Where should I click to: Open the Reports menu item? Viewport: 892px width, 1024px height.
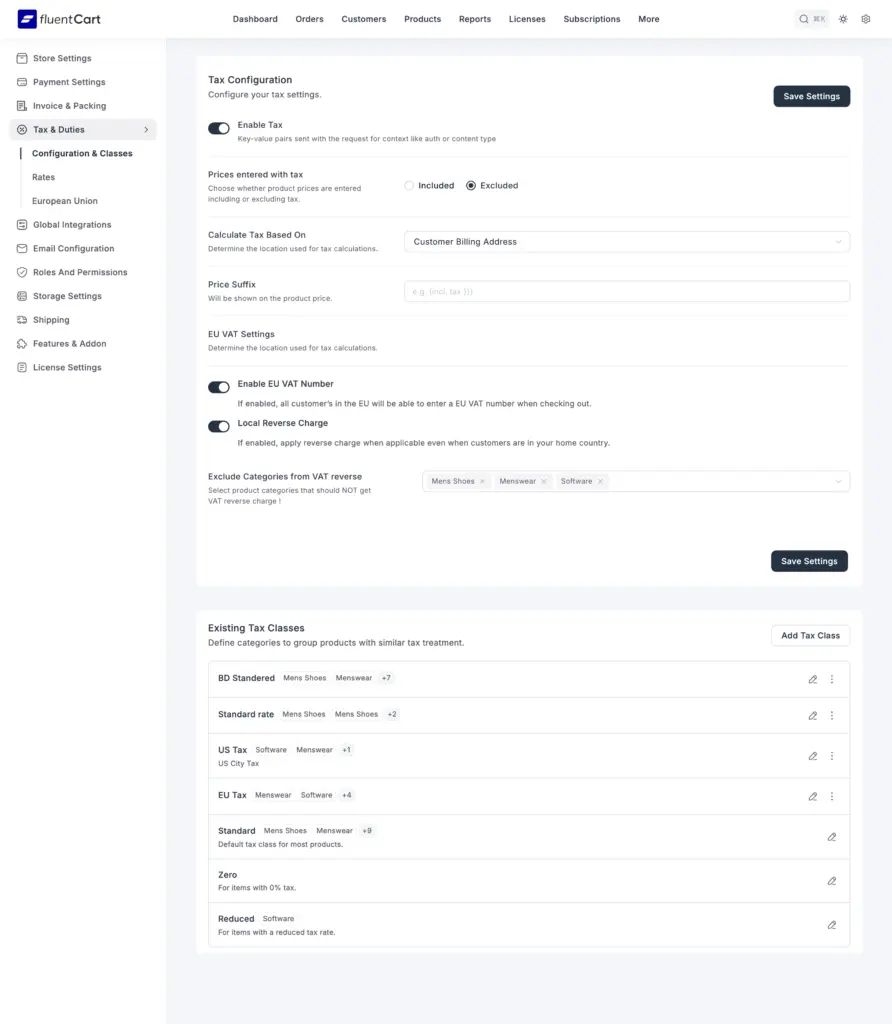tap(474, 19)
